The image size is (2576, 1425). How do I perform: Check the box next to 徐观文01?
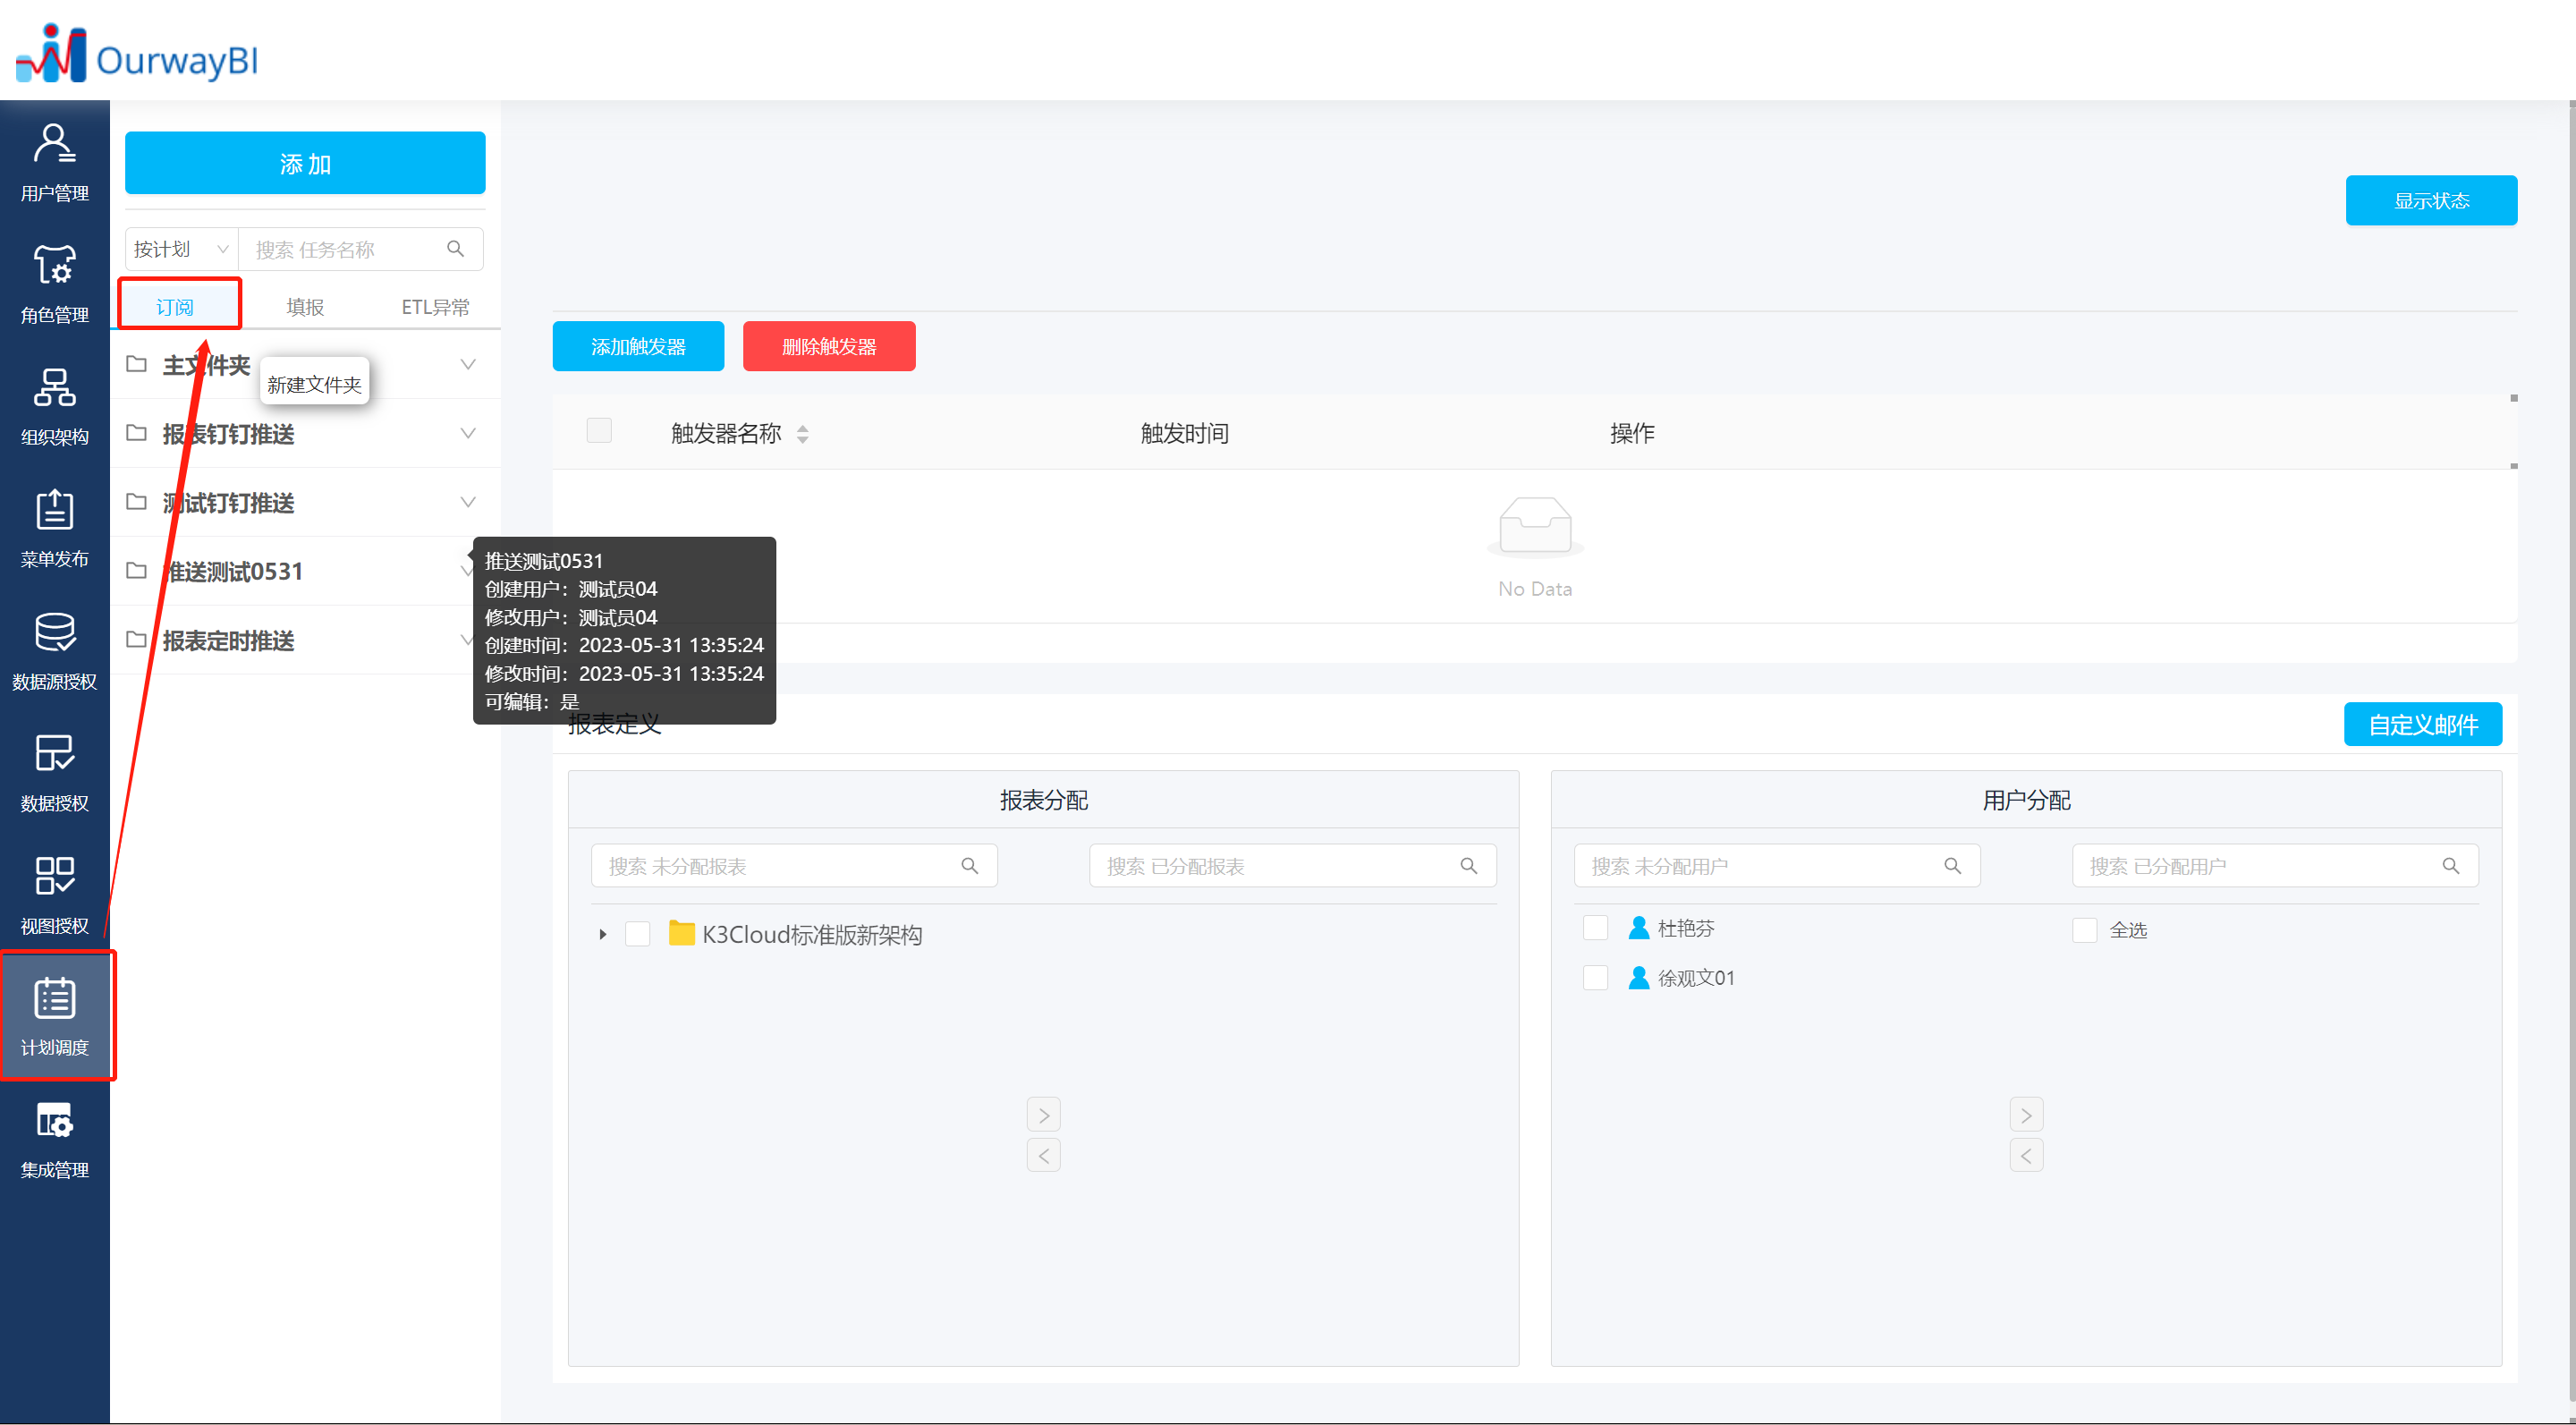(1596, 977)
